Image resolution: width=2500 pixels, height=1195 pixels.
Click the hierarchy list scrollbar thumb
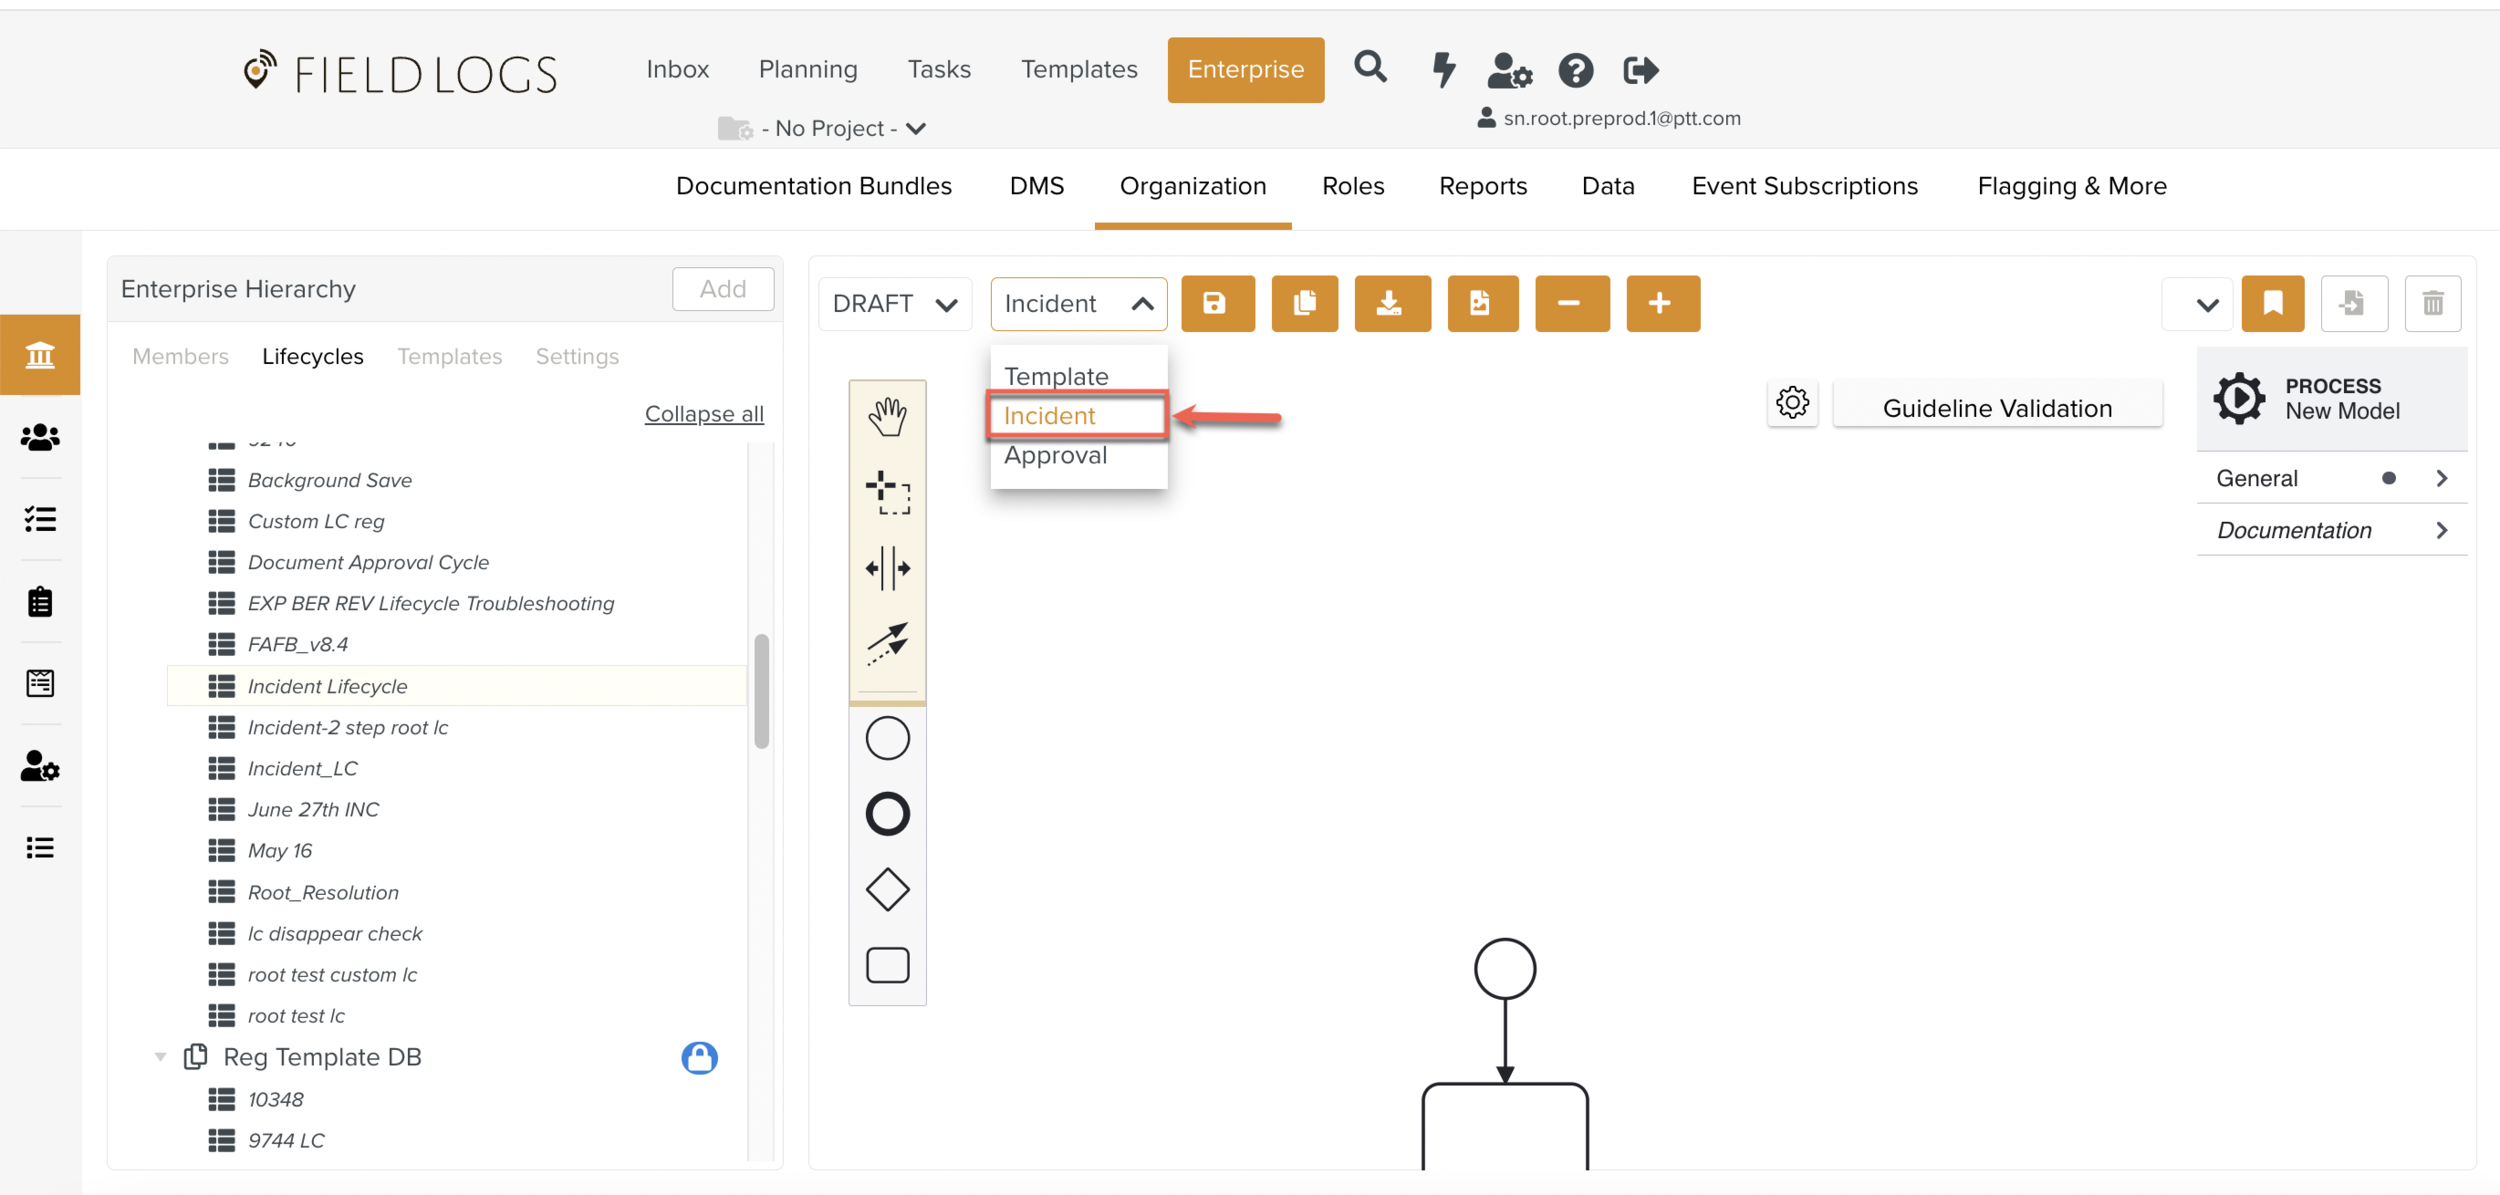pos(761,690)
